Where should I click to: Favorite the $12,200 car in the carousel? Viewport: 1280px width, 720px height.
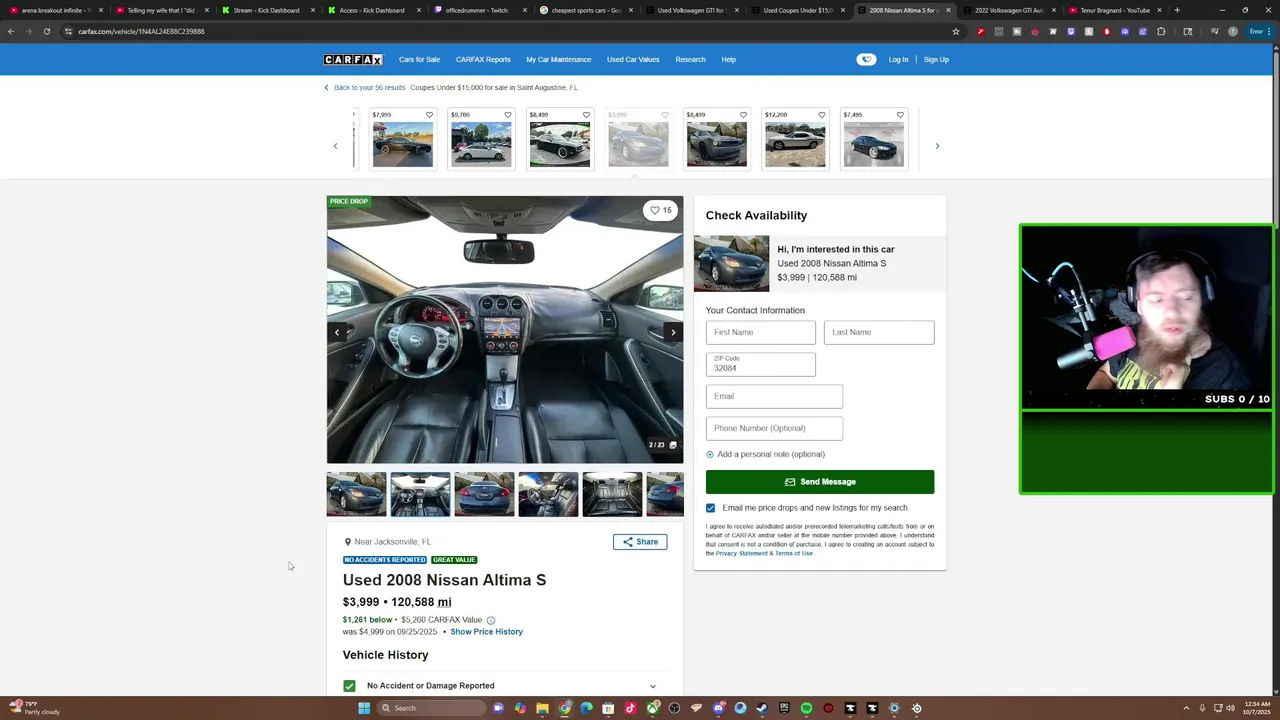(x=821, y=115)
